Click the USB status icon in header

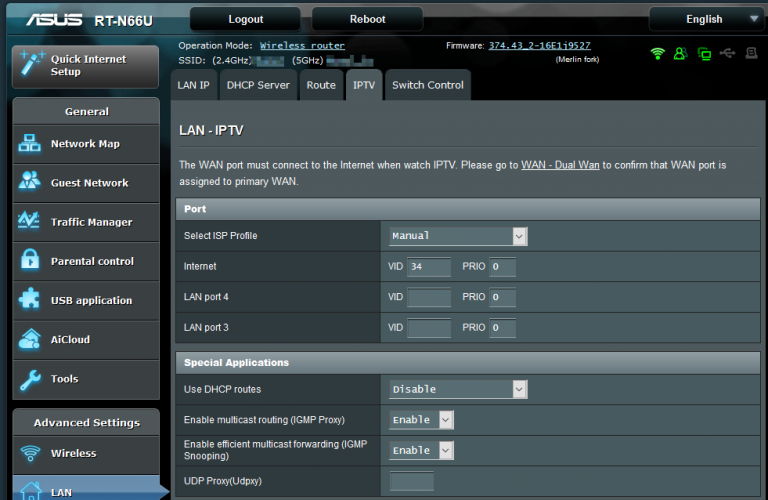click(x=727, y=53)
